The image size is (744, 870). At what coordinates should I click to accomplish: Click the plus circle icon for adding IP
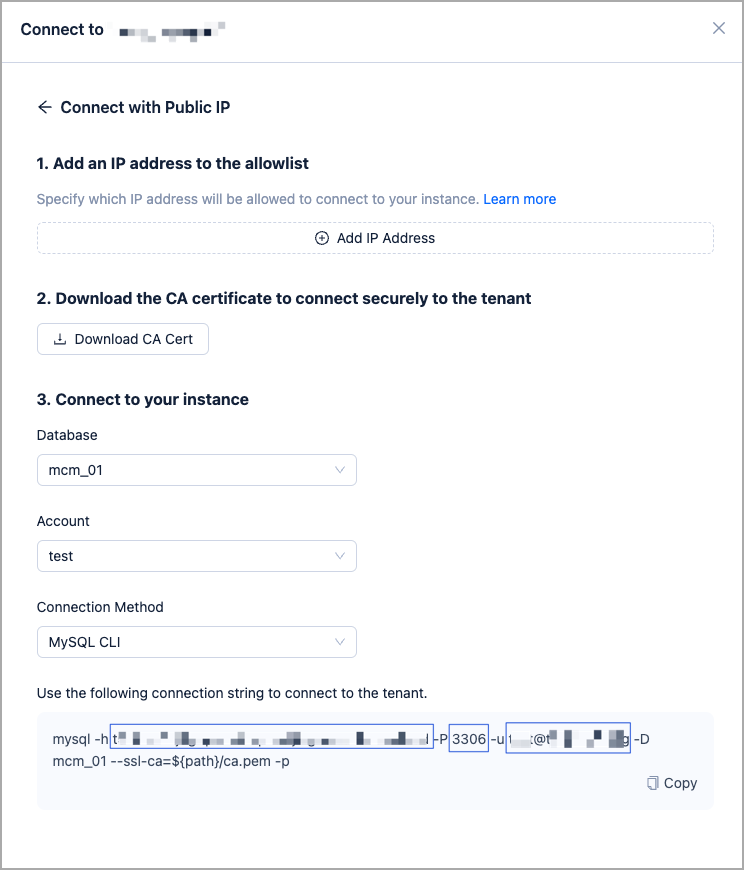[322, 238]
